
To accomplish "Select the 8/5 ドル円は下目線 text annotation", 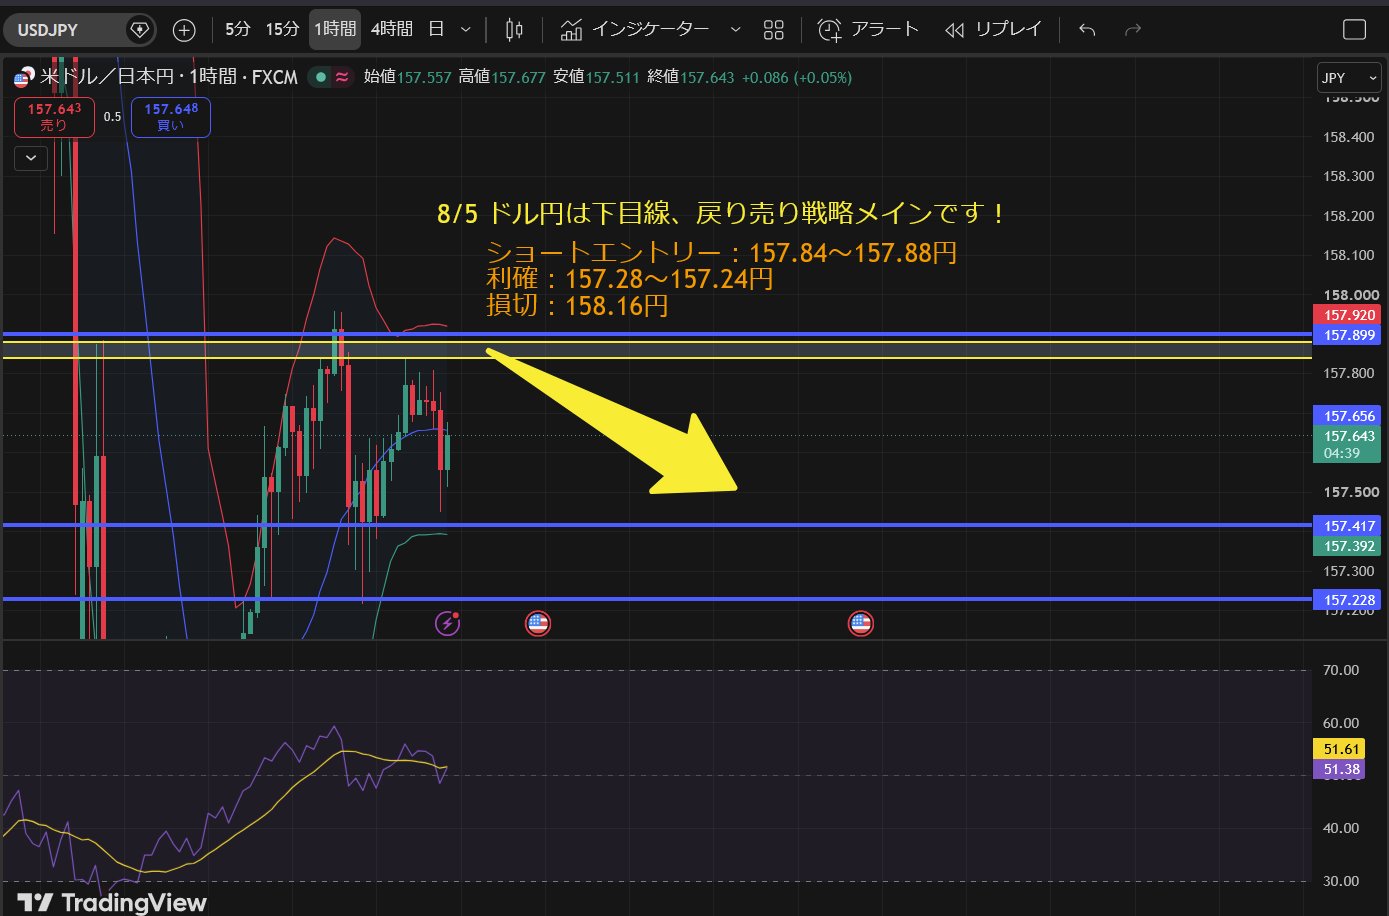I will point(721,213).
